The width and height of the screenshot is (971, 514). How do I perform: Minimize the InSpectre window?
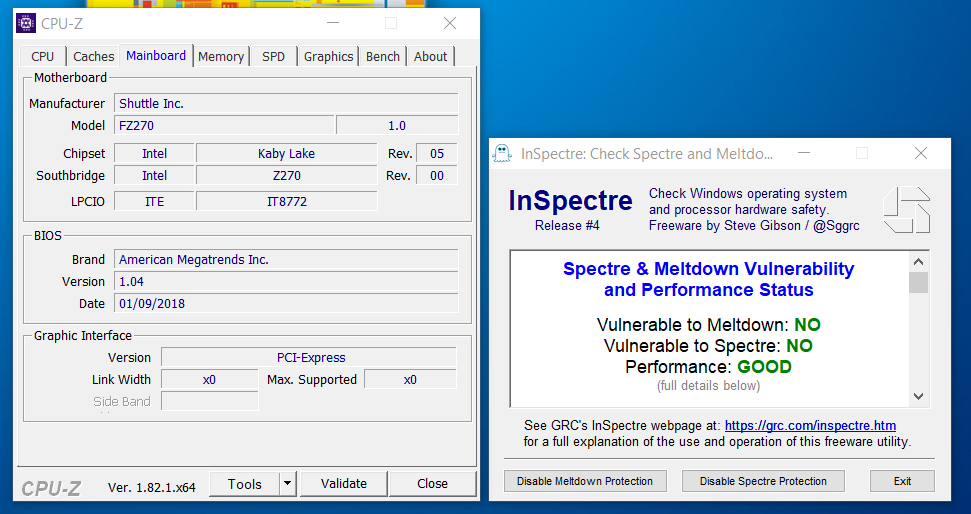(x=804, y=153)
